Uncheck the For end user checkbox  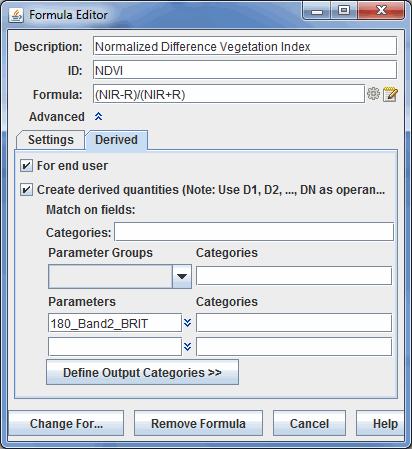(x=26, y=166)
